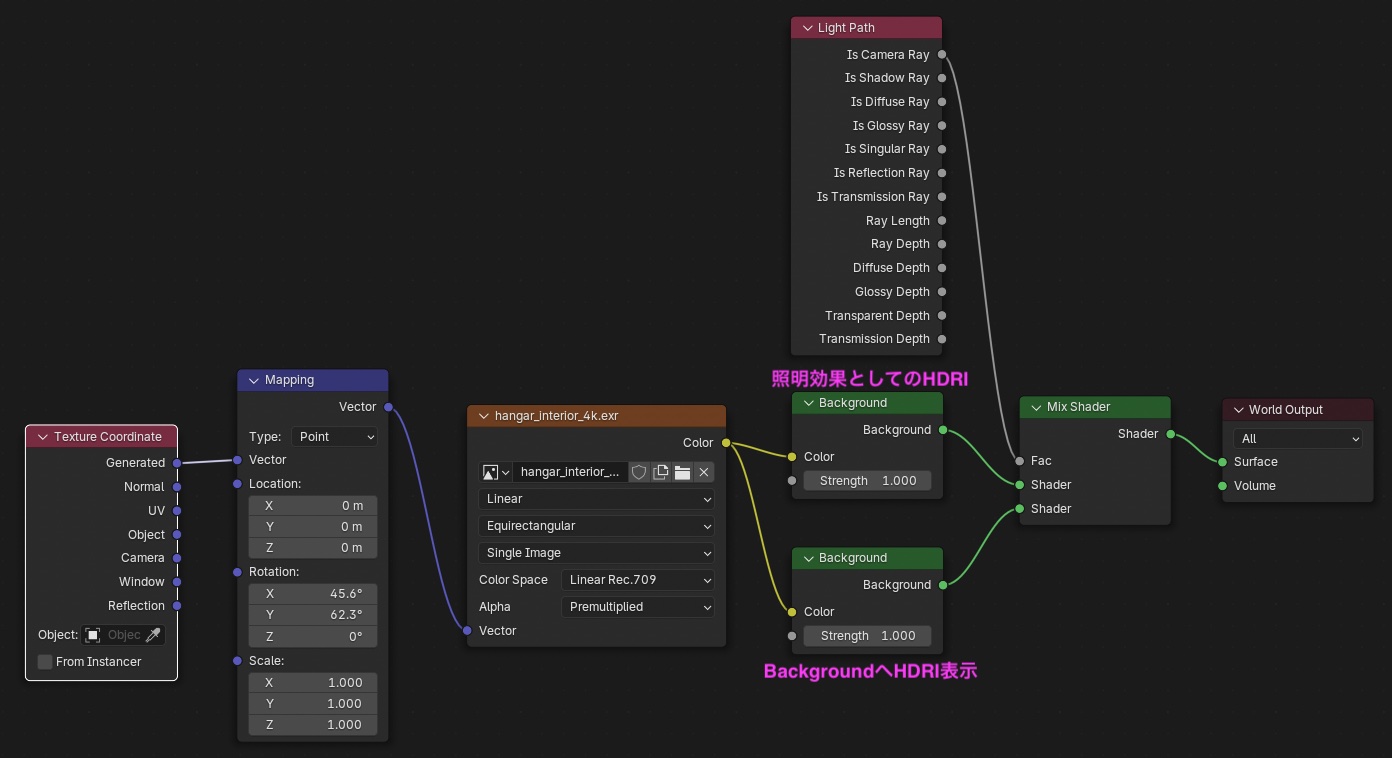
Task: Collapse the Light Path node
Action: coord(804,28)
